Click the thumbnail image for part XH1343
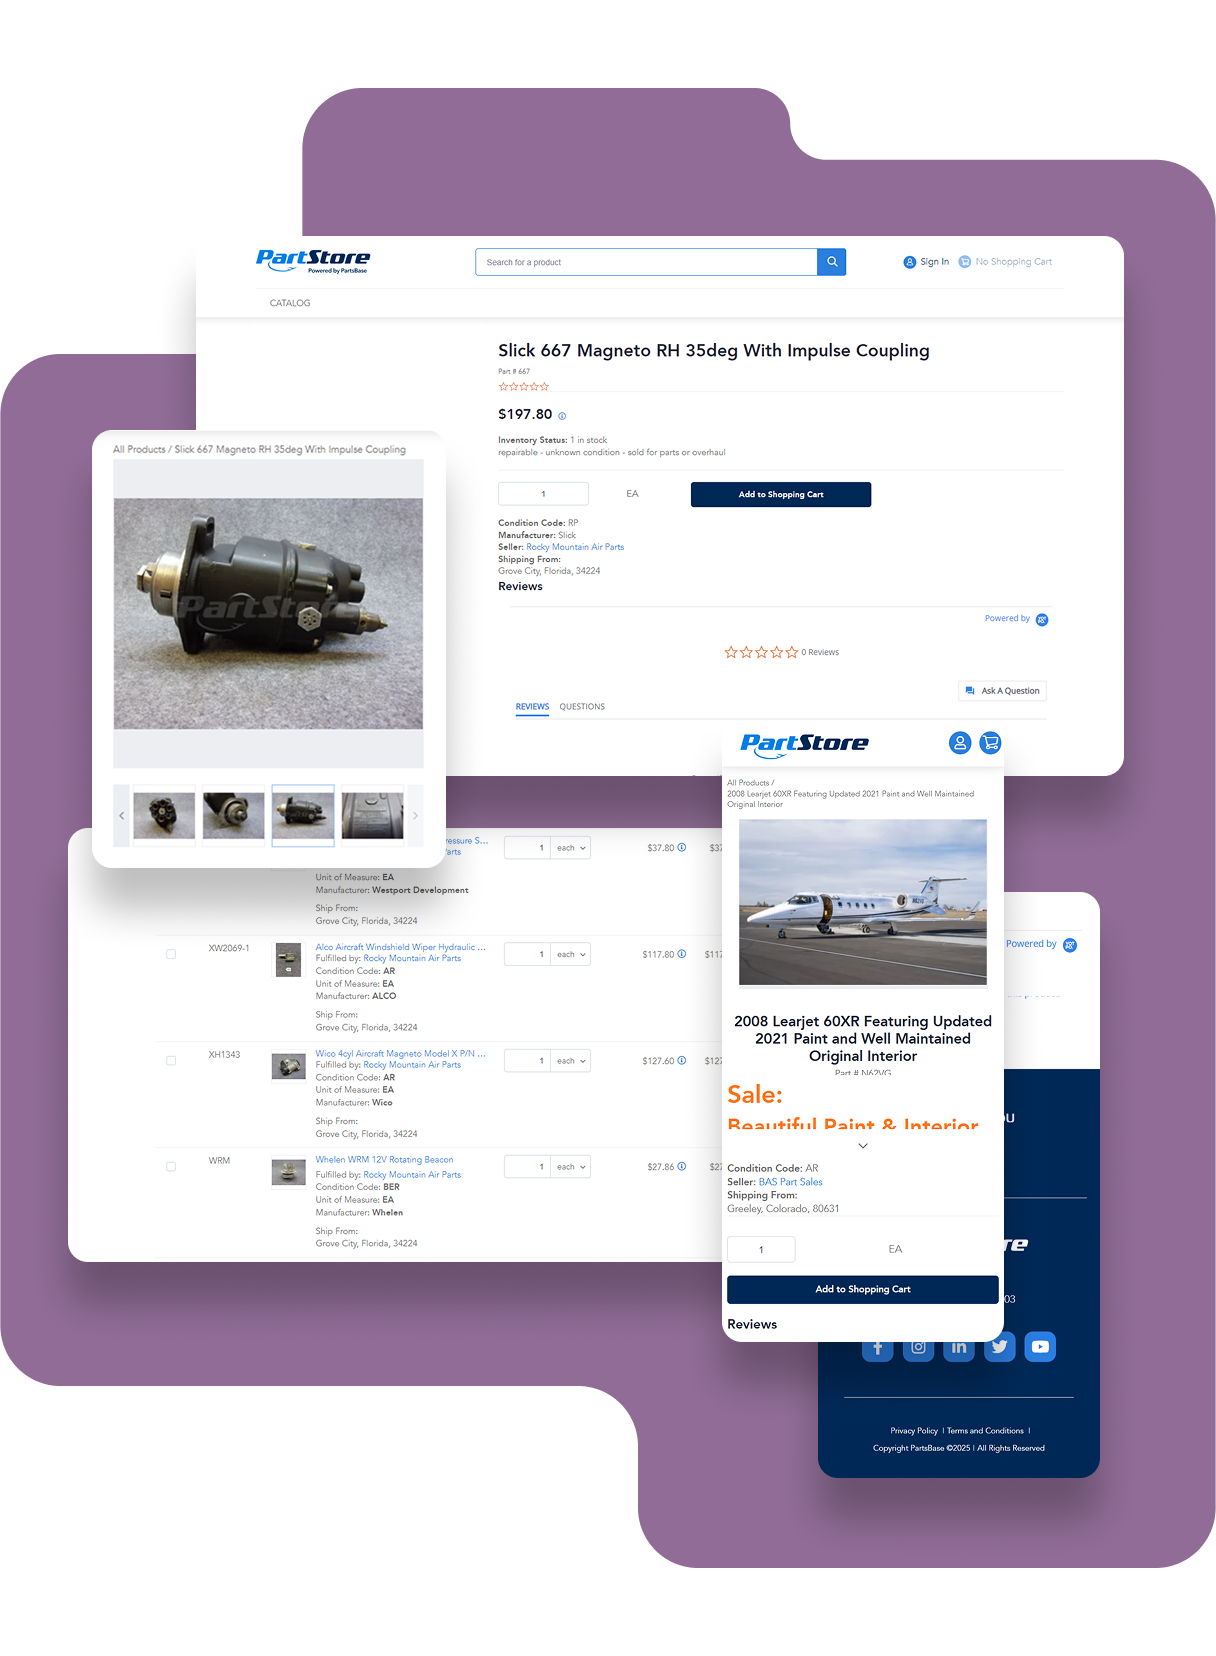1216x1656 pixels. click(289, 1066)
